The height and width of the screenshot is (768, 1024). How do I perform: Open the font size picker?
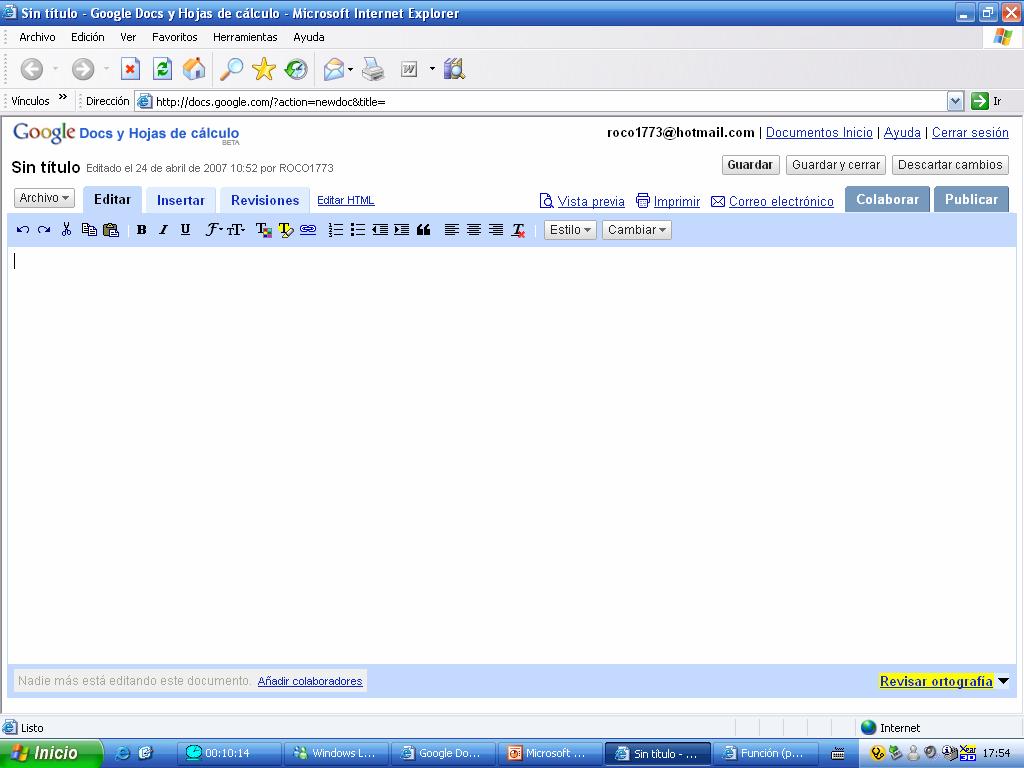pyautogui.click(x=236, y=230)
